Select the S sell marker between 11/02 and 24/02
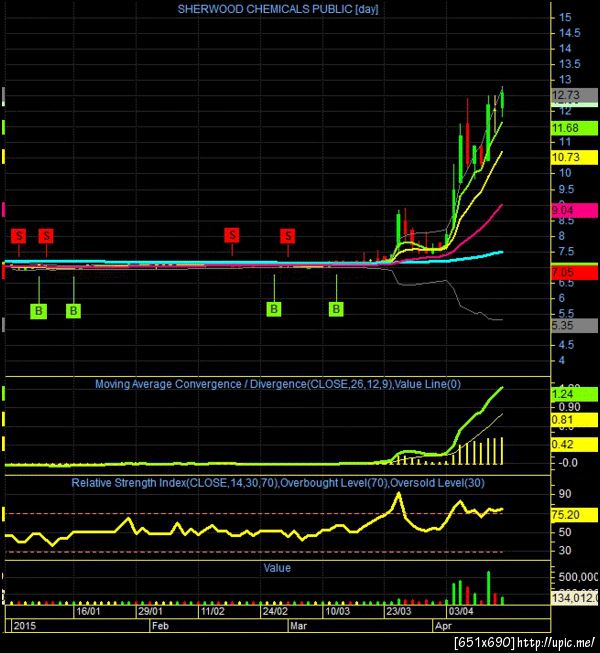The height and width of the screenshot is (653, 600). point(232,235)
